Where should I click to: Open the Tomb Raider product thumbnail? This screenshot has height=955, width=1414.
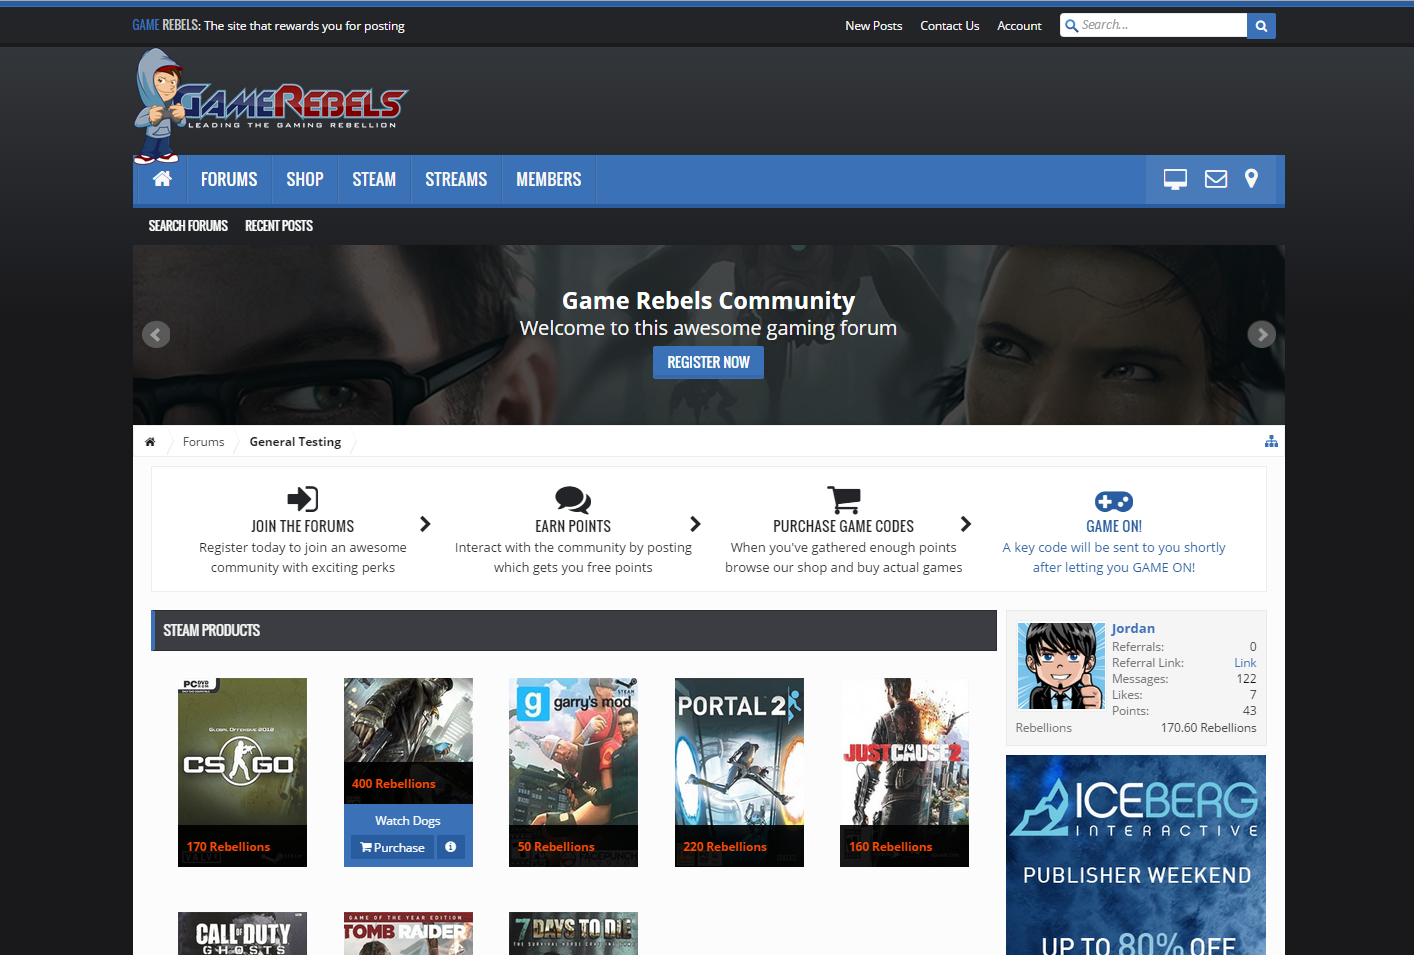pos(408,934)
